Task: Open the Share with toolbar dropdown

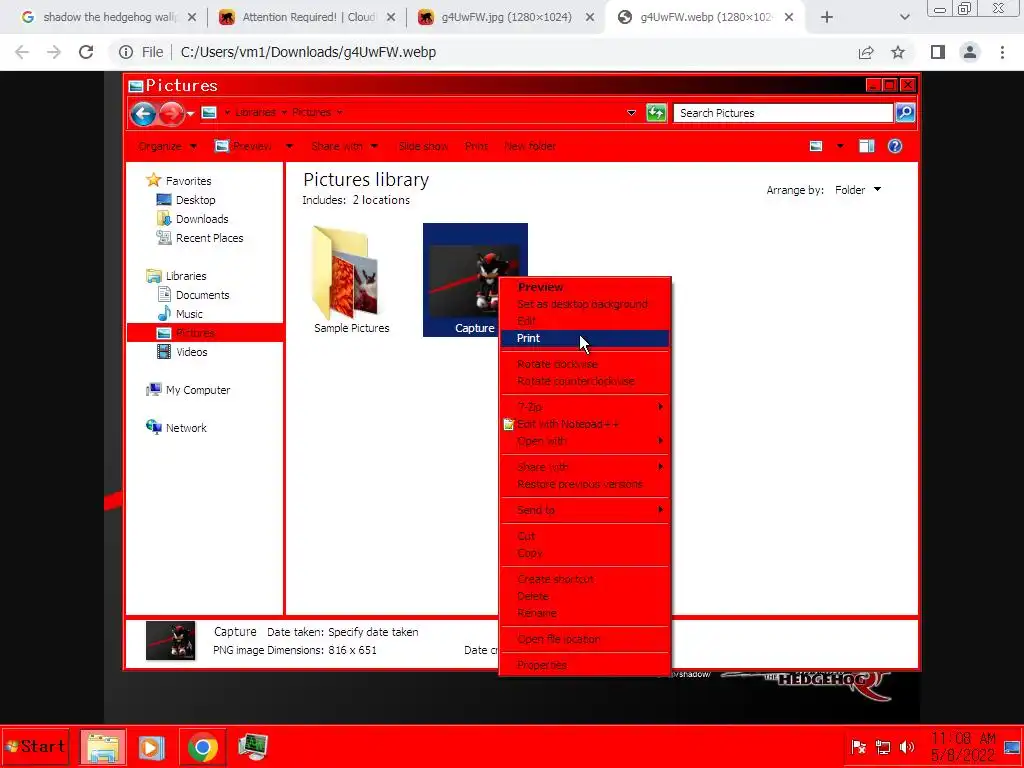Action: click(x=344, y=146)
